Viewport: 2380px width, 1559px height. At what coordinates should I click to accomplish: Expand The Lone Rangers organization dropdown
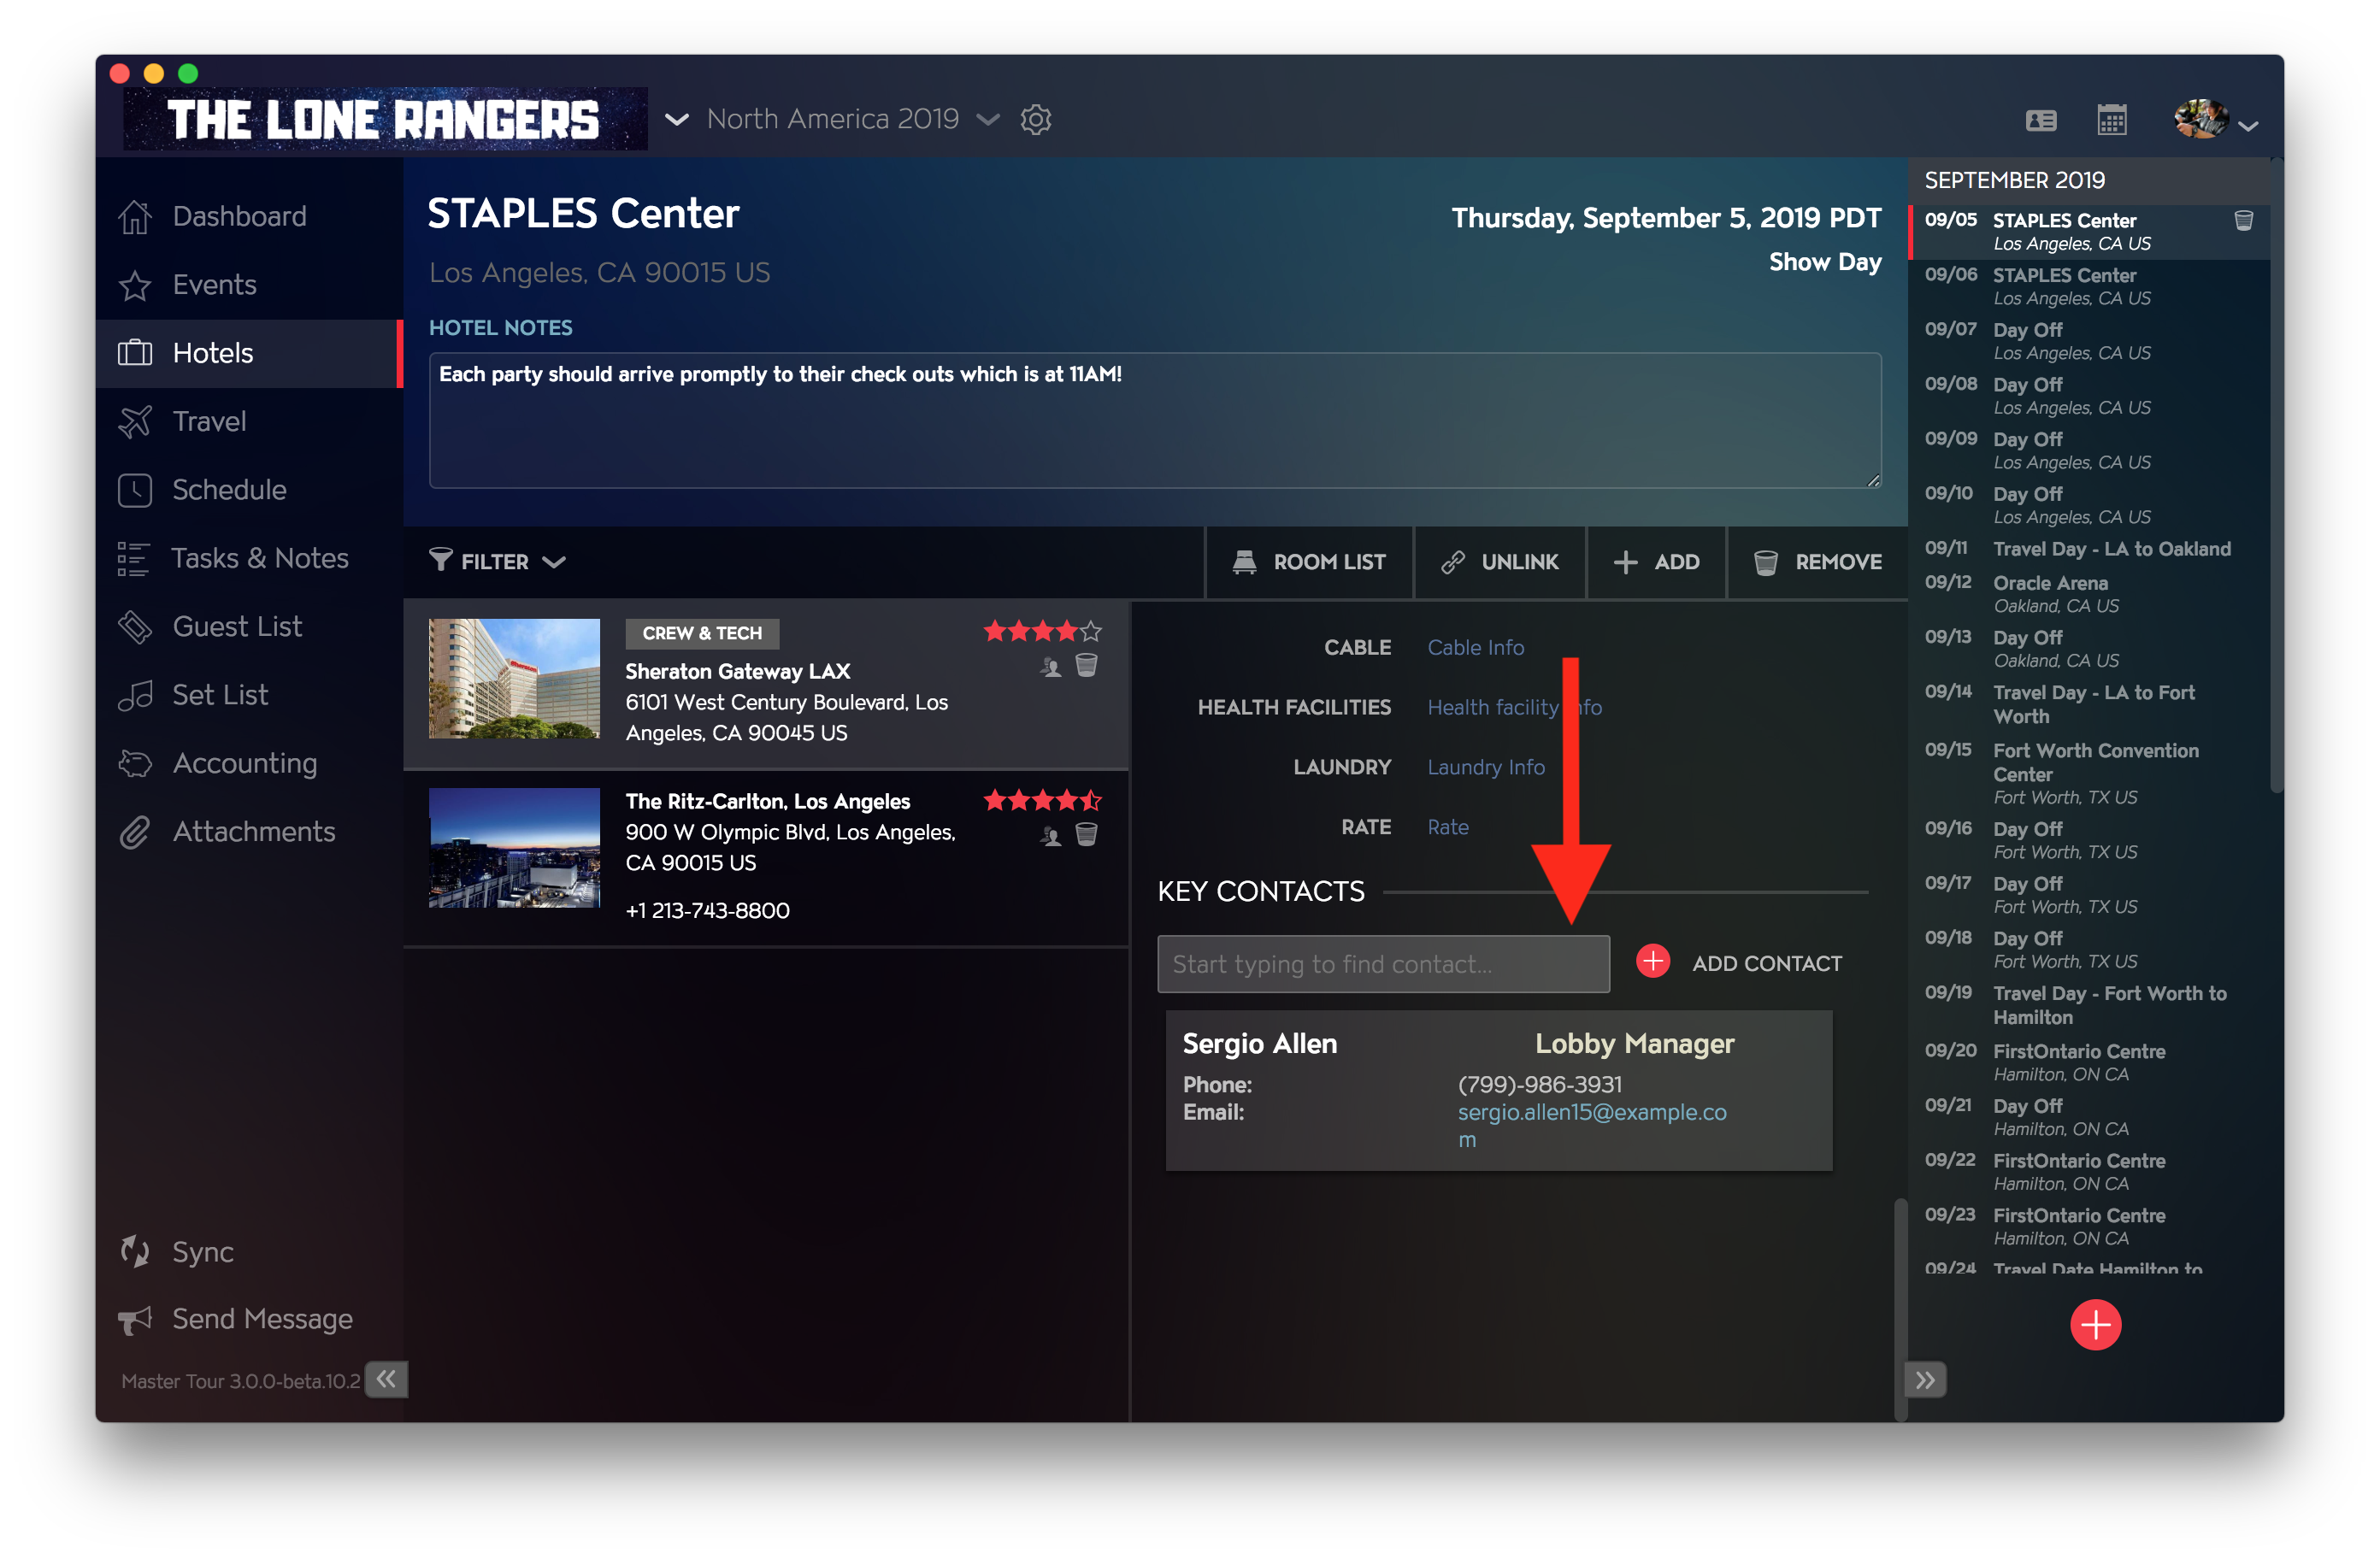[677, 120]
